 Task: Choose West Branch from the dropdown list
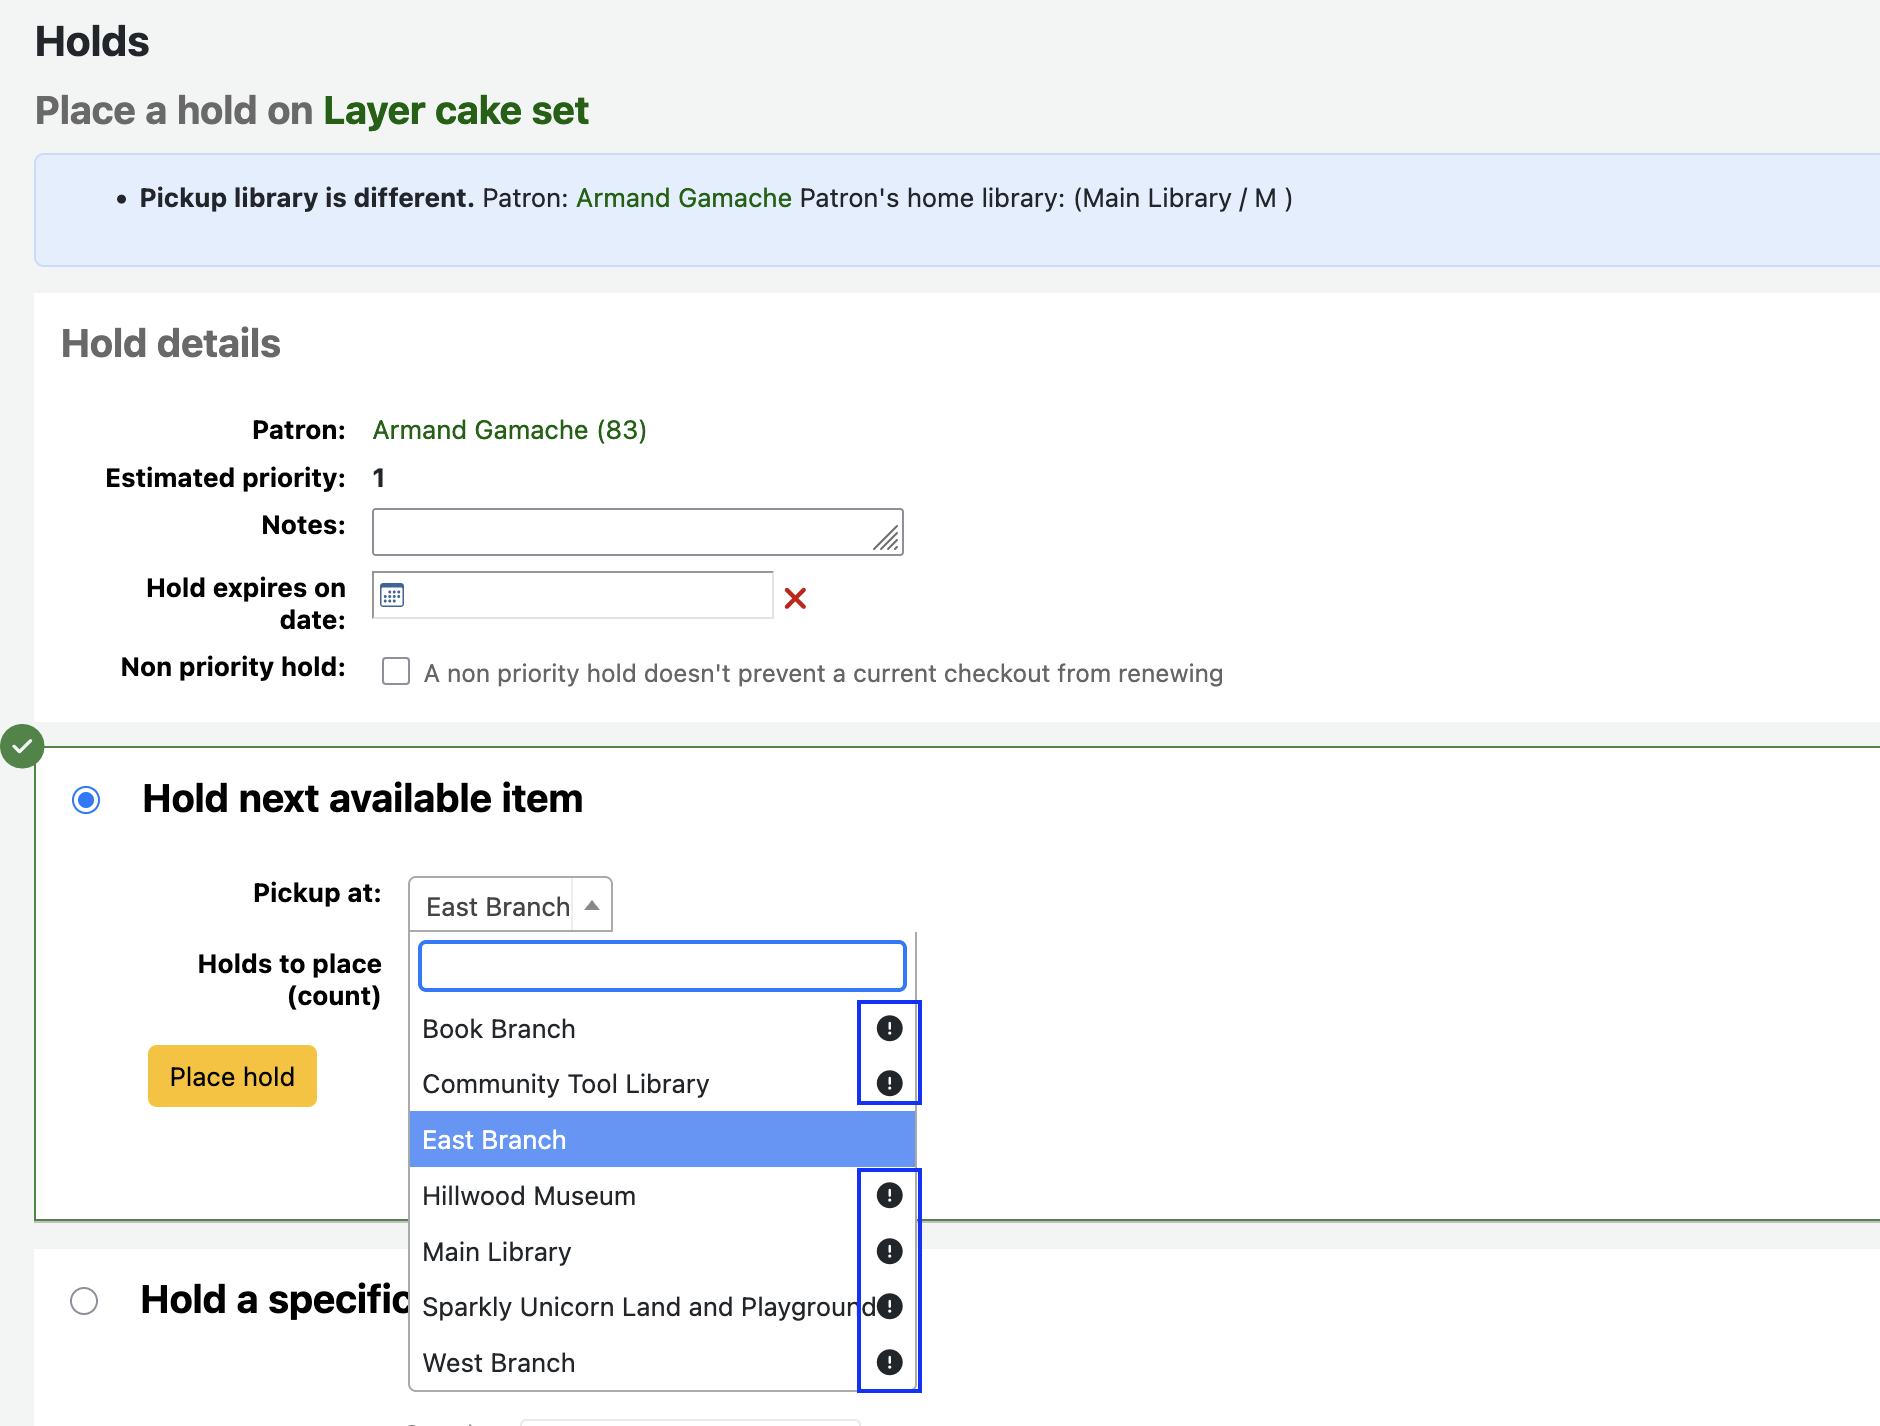tap(499, 1363)
